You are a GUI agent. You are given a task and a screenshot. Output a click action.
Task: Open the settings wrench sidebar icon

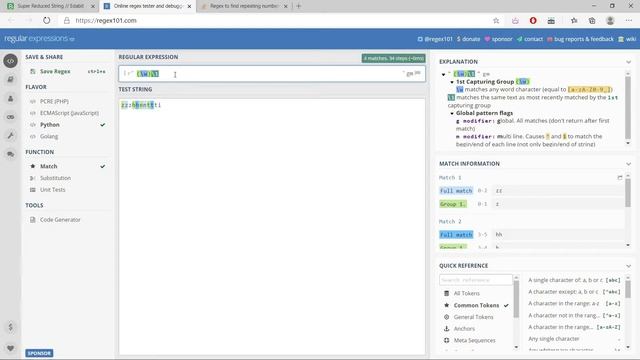(x=11, y=136)
